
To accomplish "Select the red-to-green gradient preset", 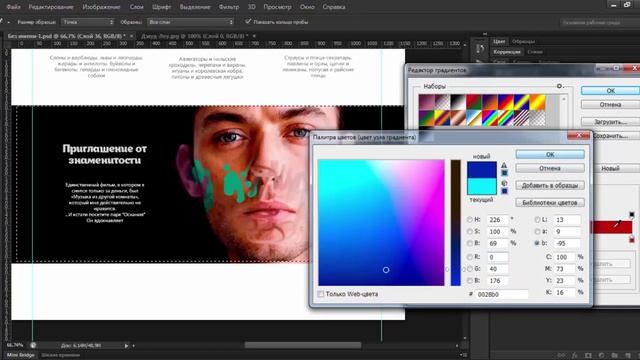I will tap(474, 102).
